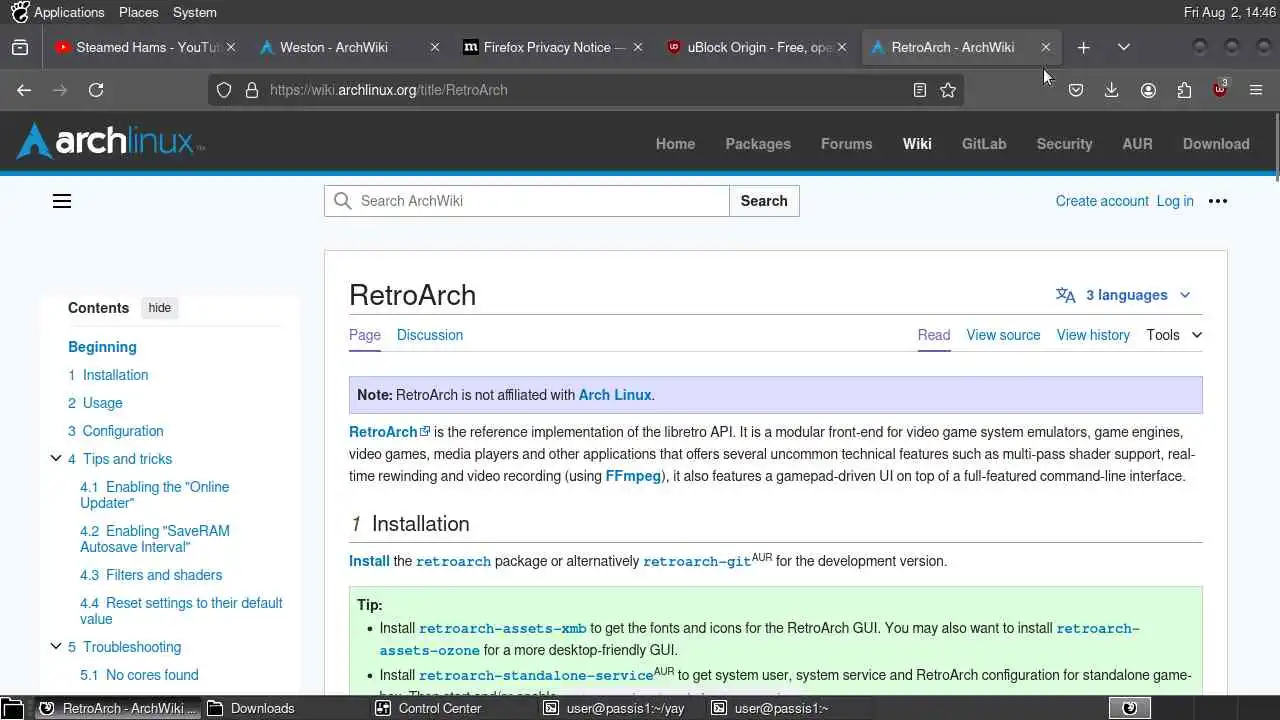Open the Tools dropdown menu
Viewport: 1280px width, 720px height.
(x=1174, y=335)
